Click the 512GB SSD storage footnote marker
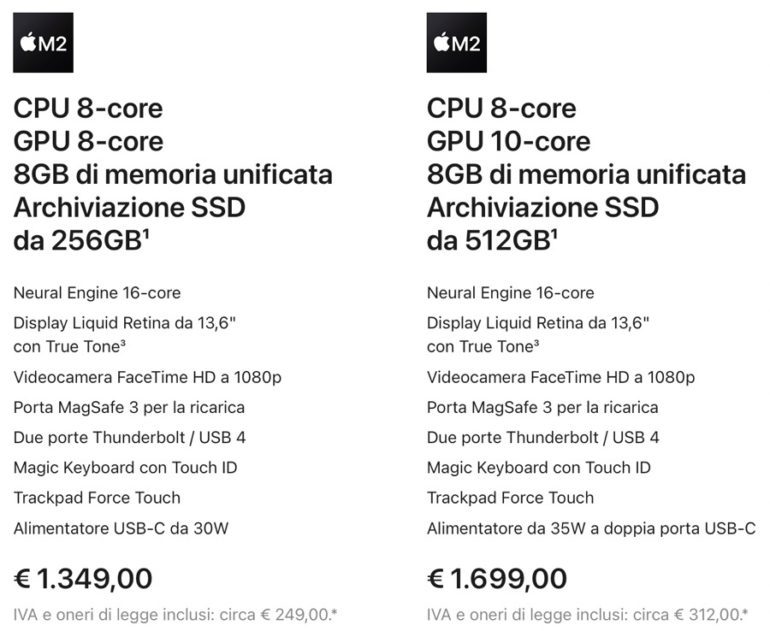 tap(554, 235)
